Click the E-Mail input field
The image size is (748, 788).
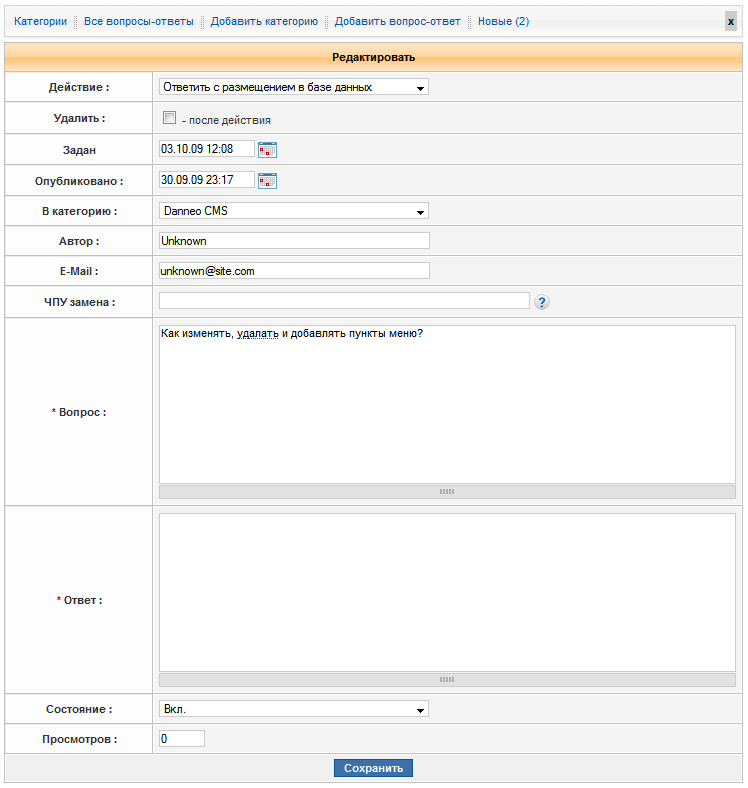(293, 271)
